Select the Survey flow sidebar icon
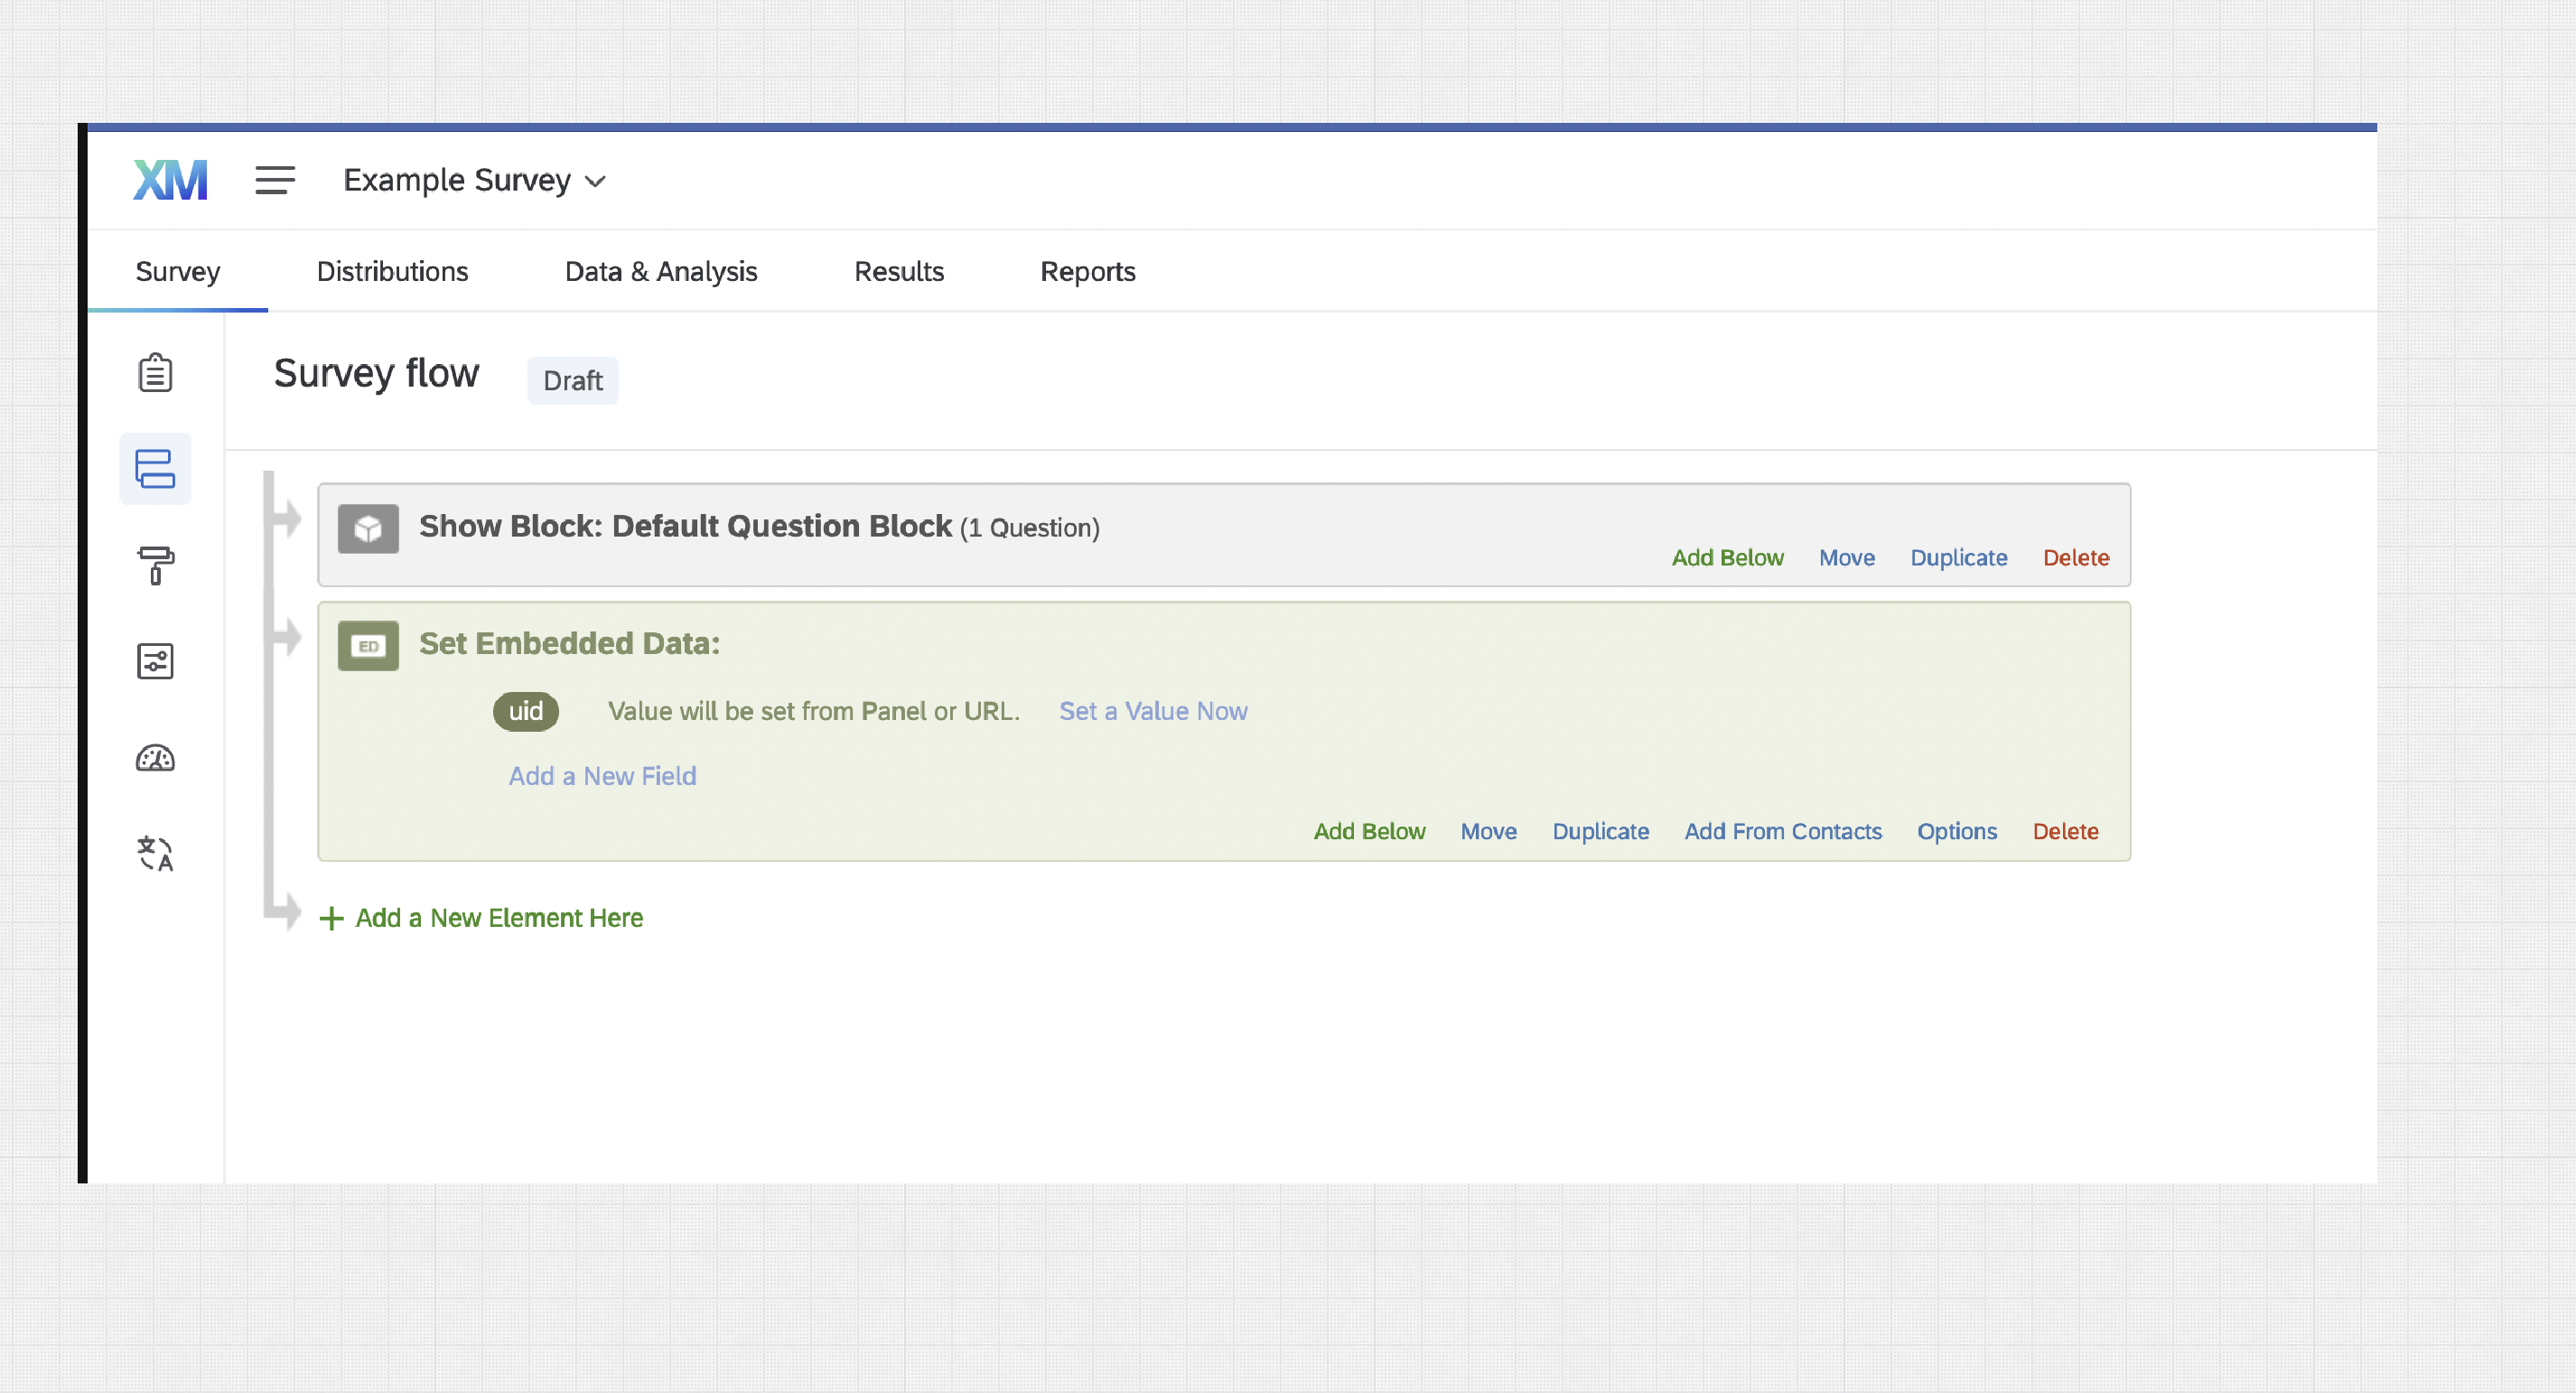The height and width of the screenshot is (1393, 2576). click(x=155, y=468)
